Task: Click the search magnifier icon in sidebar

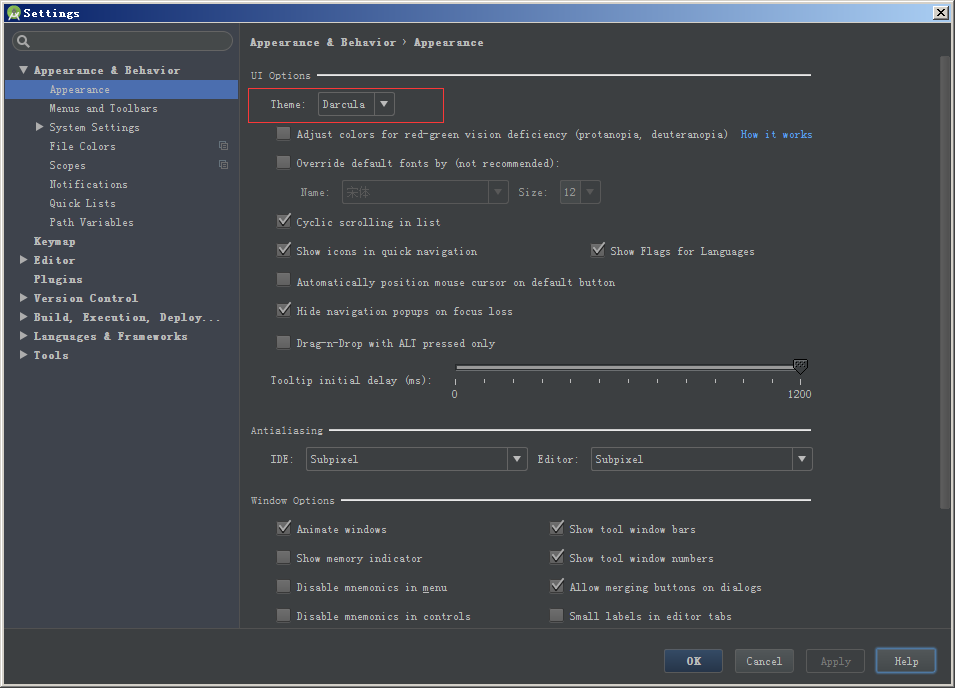Action: click(23, 42)
